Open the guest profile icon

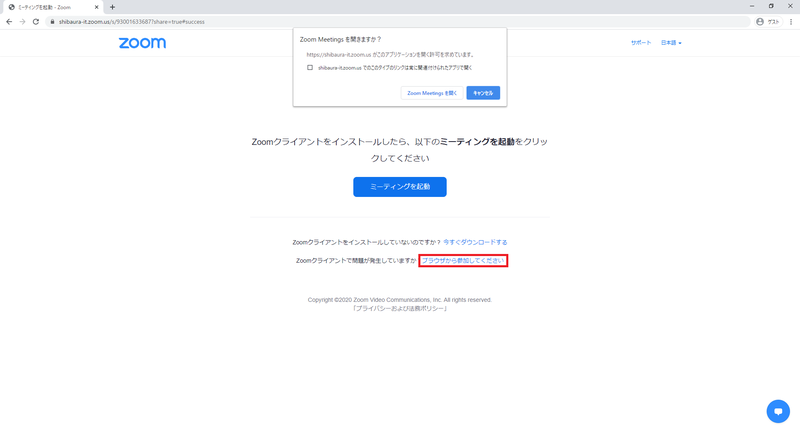click(768, 22)
